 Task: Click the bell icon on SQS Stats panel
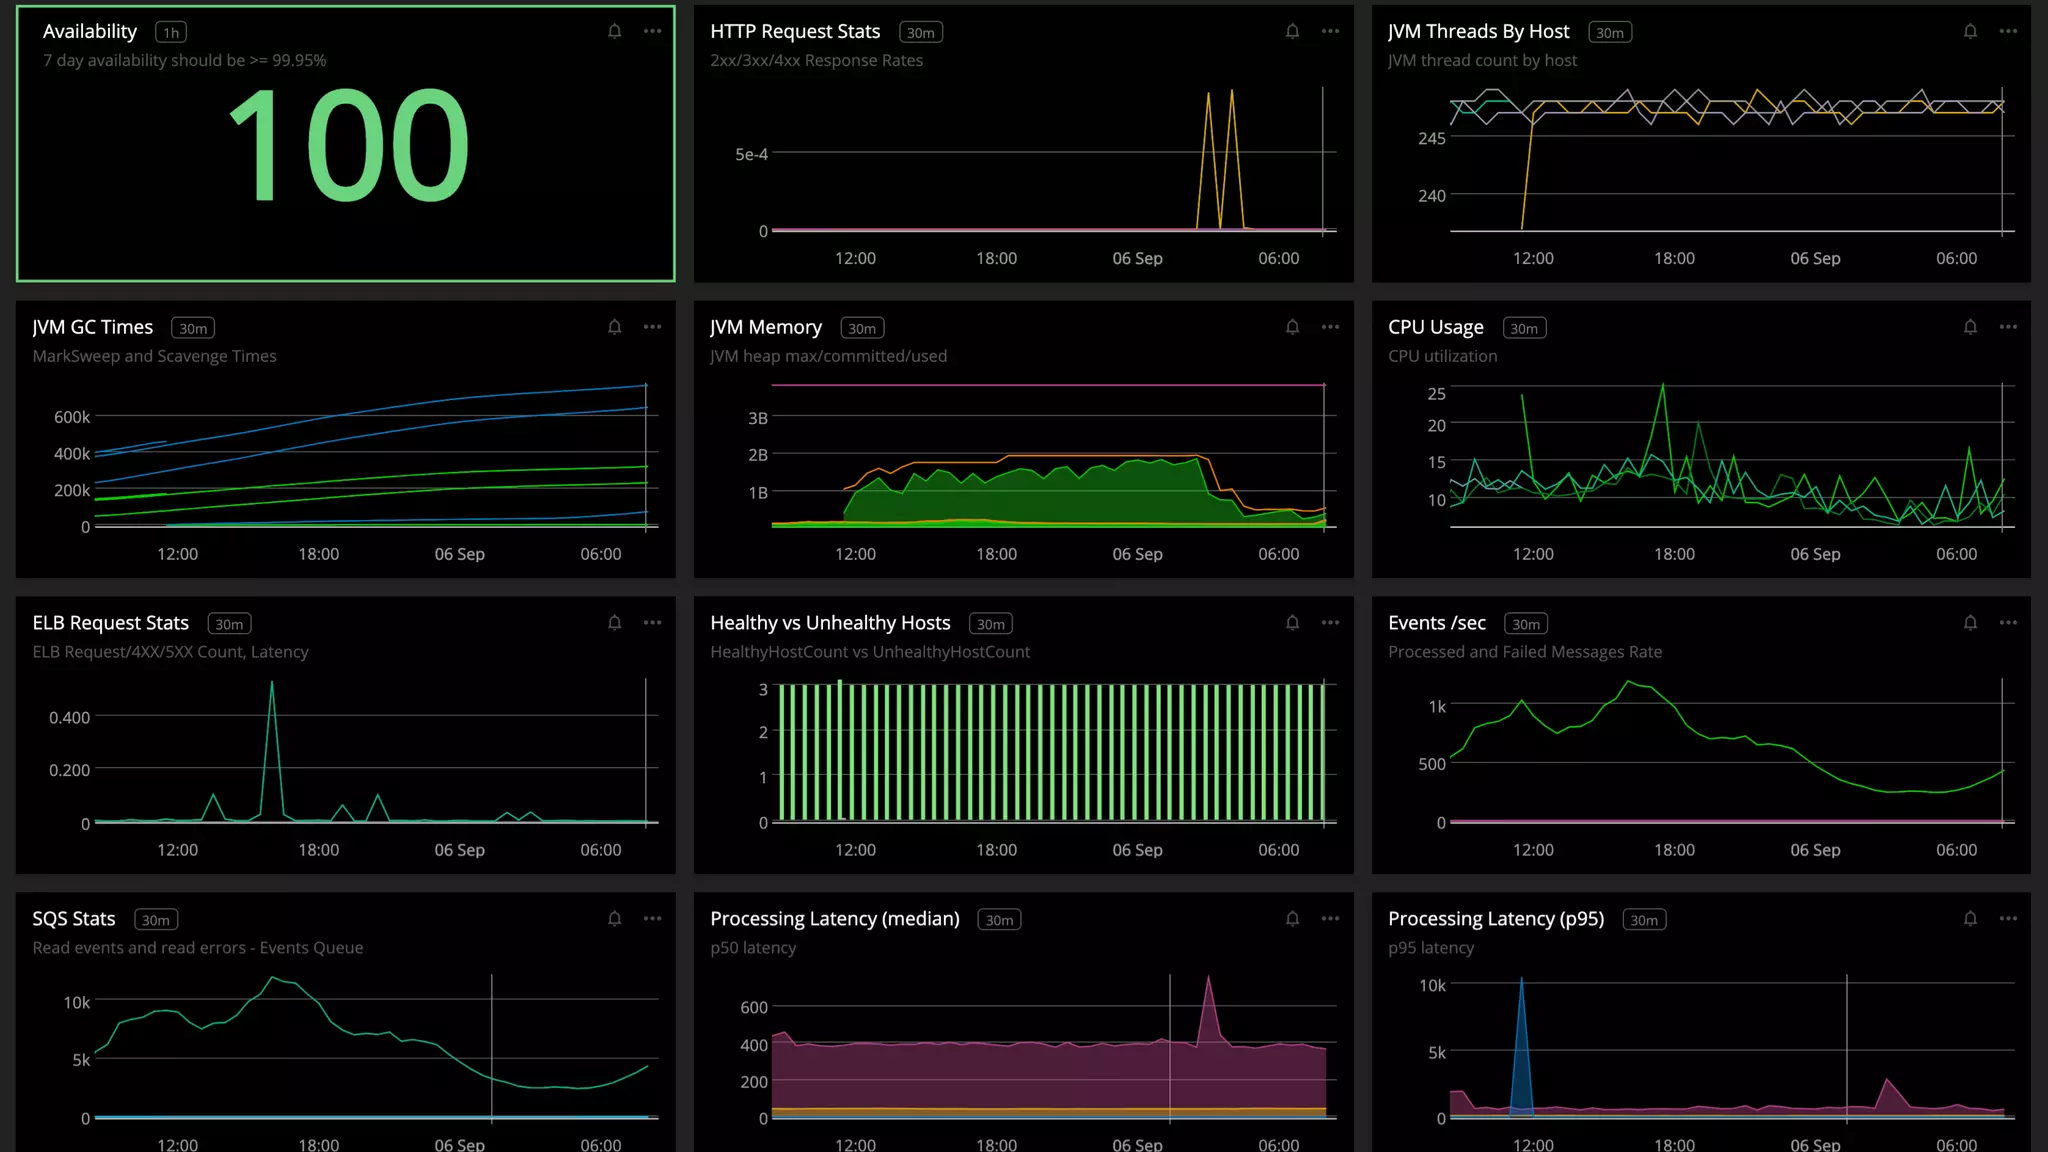pyautogui.click(x=614, y=919)
